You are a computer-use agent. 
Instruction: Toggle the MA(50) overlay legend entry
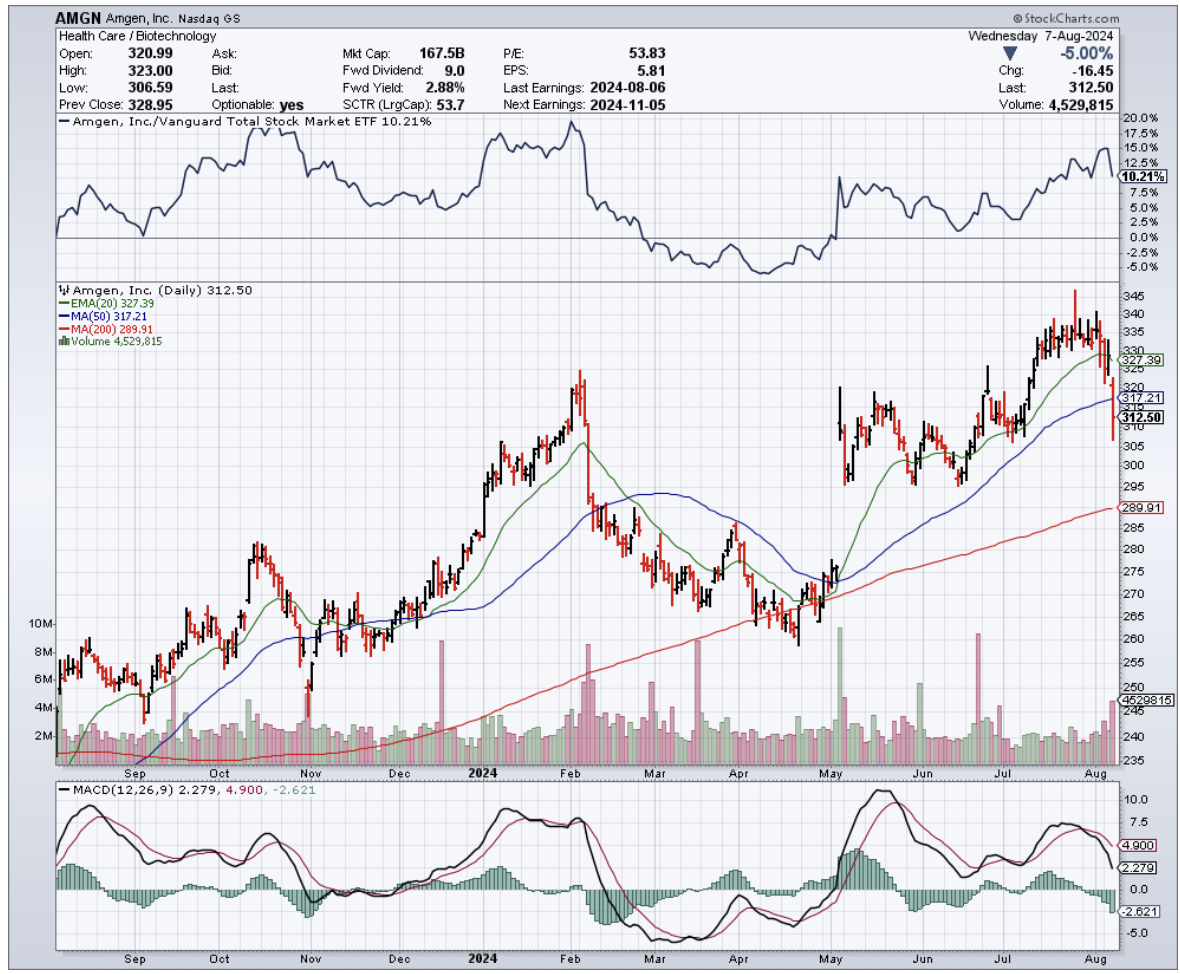pyautogui.click(x=103, y=316)
